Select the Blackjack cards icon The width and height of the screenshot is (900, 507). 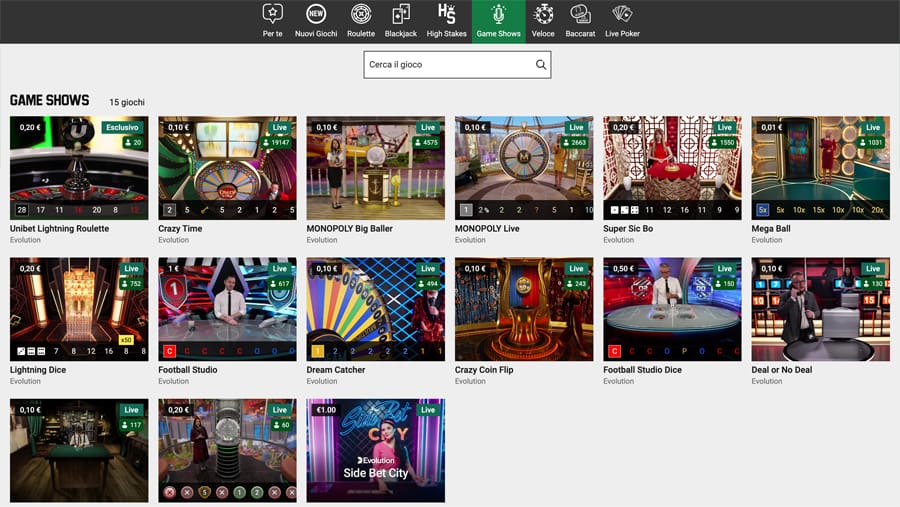point(401,14)
